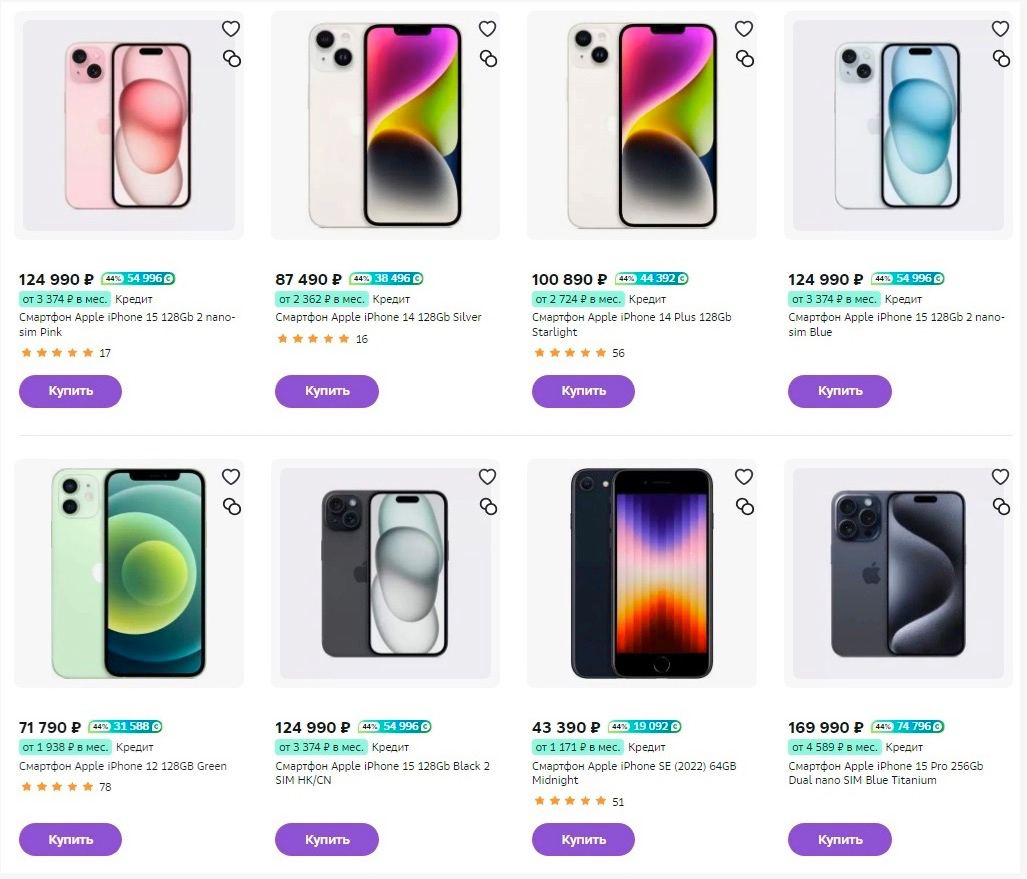Favorite the iPhone SE (2022) Midnight
The width and height of the screenshot is (1027, 879).
tap(744, 477)
